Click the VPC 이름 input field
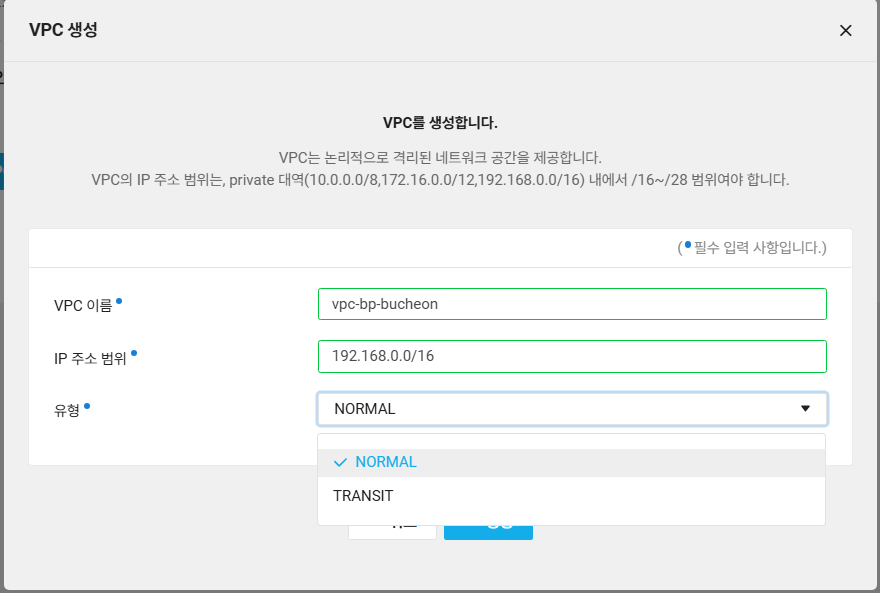The height and width of the screenshot is (593, 880). [x=572, y=304]
